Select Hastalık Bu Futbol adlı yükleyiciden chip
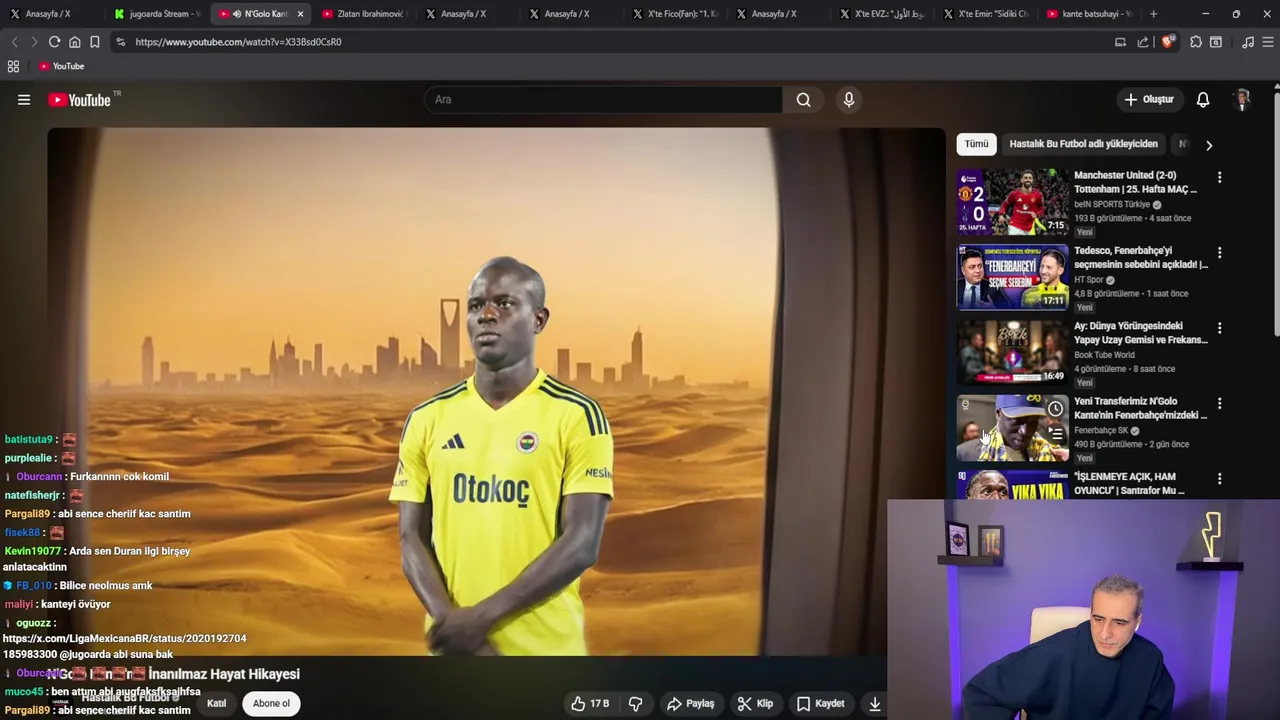The height and width of the screenshot is (720, 1280). pyautogui.click(x=1083, y=144)
